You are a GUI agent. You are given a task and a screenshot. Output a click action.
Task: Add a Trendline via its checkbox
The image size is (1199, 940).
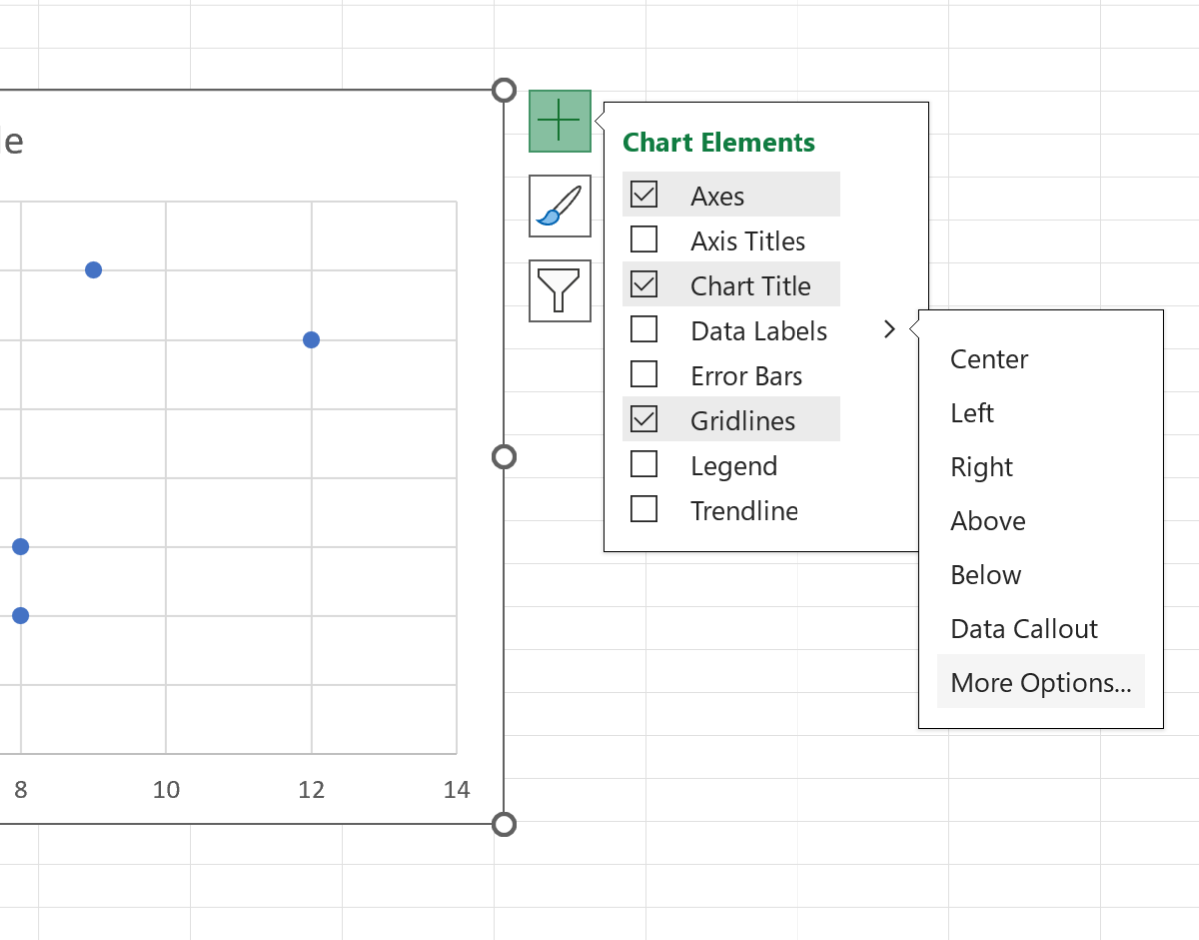pos(644,510)
